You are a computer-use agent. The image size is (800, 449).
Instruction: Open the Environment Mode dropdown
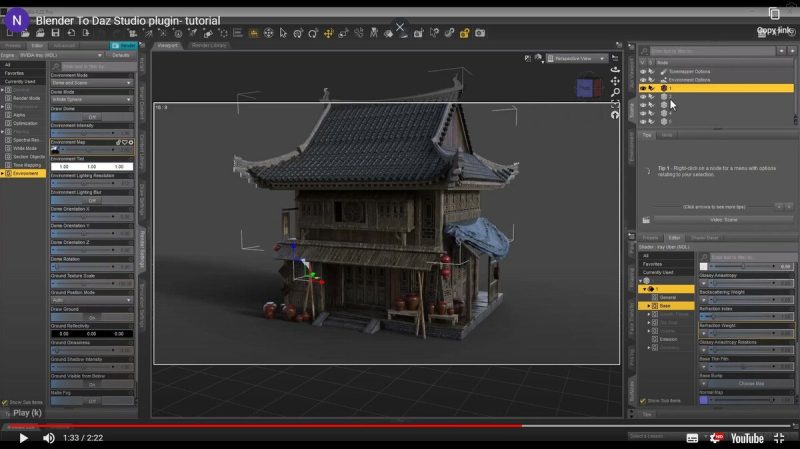coord(92,83)
